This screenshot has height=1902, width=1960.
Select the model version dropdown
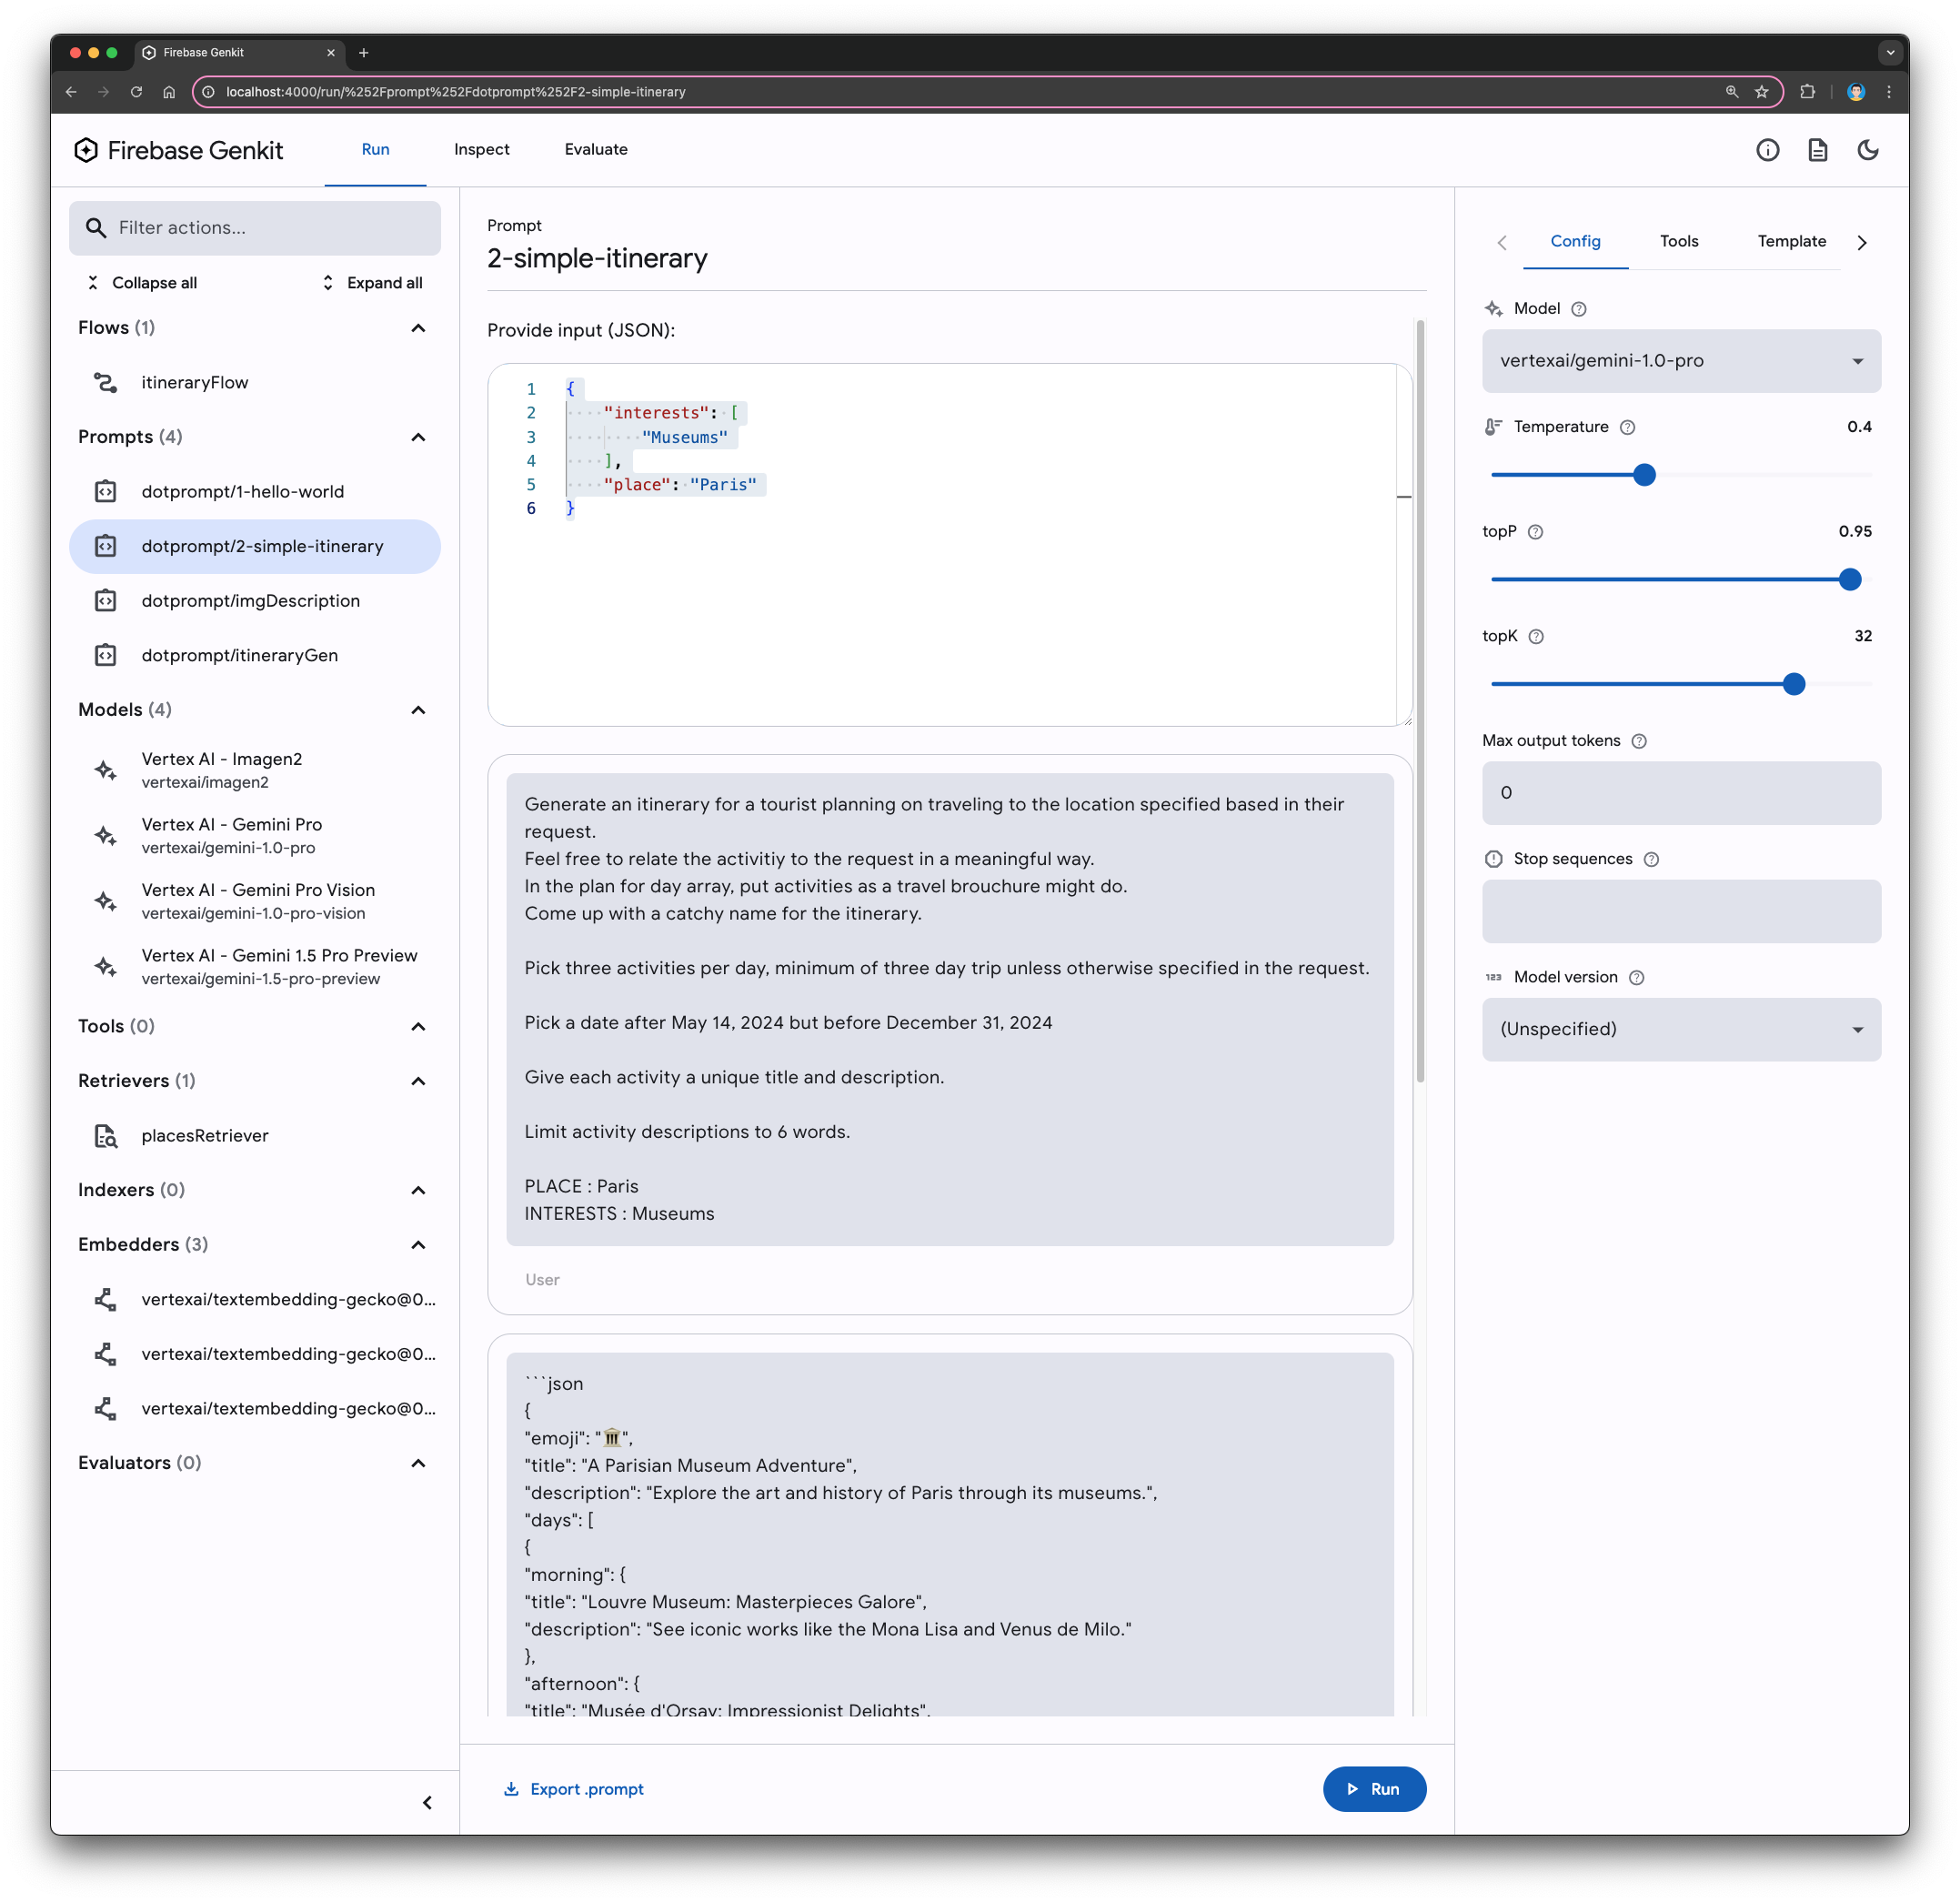pyautogui.click(x=1682, y=1029)
